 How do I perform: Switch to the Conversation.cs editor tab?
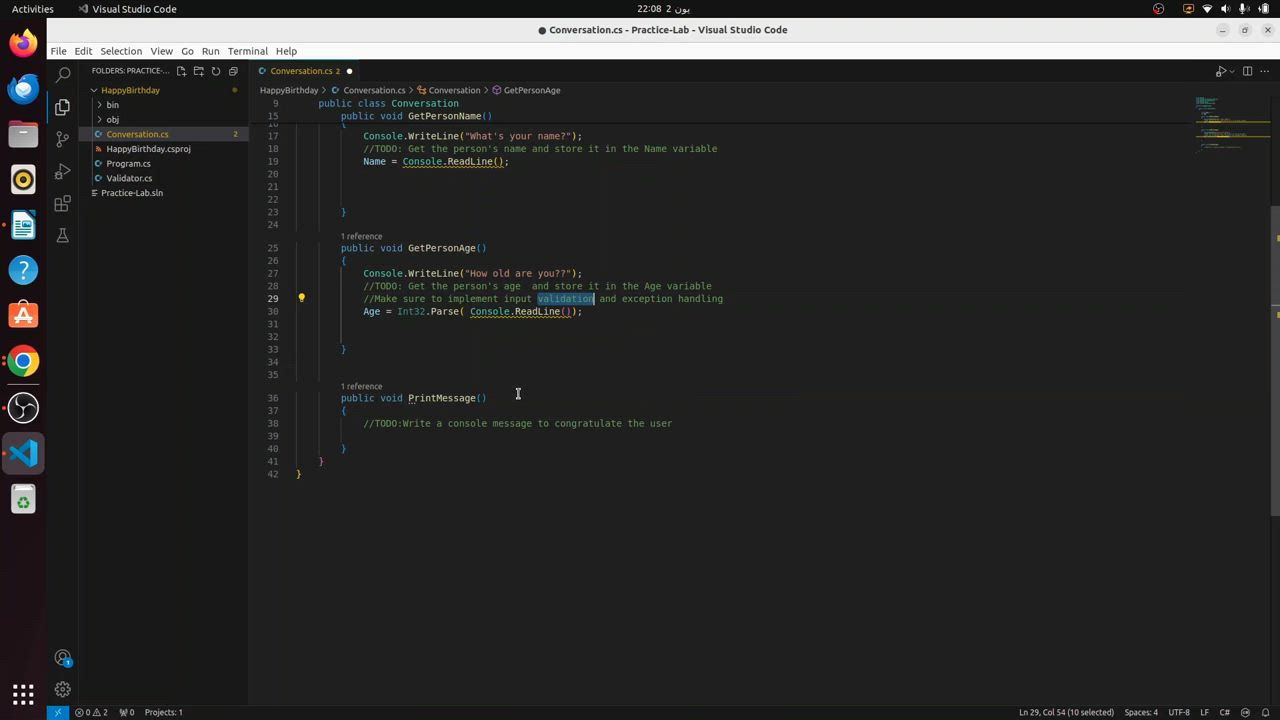click(x=300, y=71)
